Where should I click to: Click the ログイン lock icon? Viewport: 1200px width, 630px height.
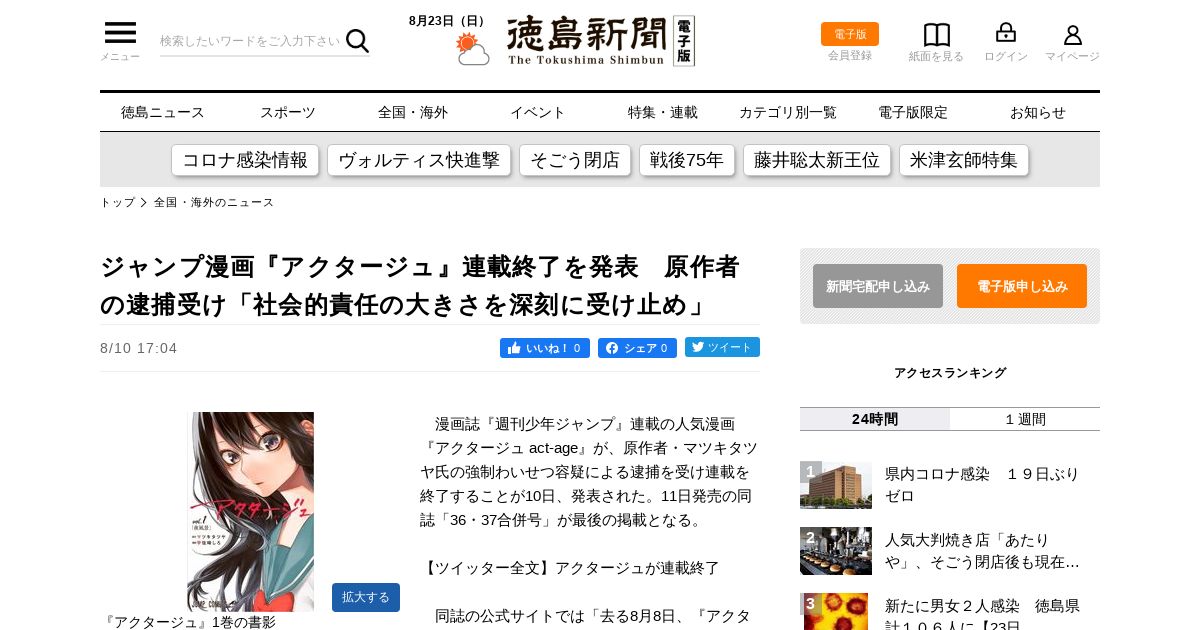pyautogui.click(x=1006, y=33)
